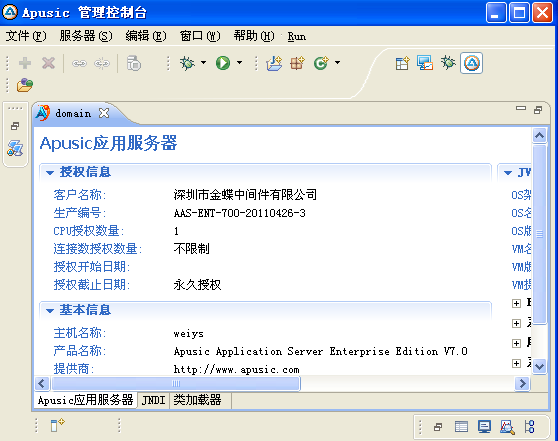Open the 编辑(E) menu
The width and height of the screenshot is (558, 441).
point(146,36)
